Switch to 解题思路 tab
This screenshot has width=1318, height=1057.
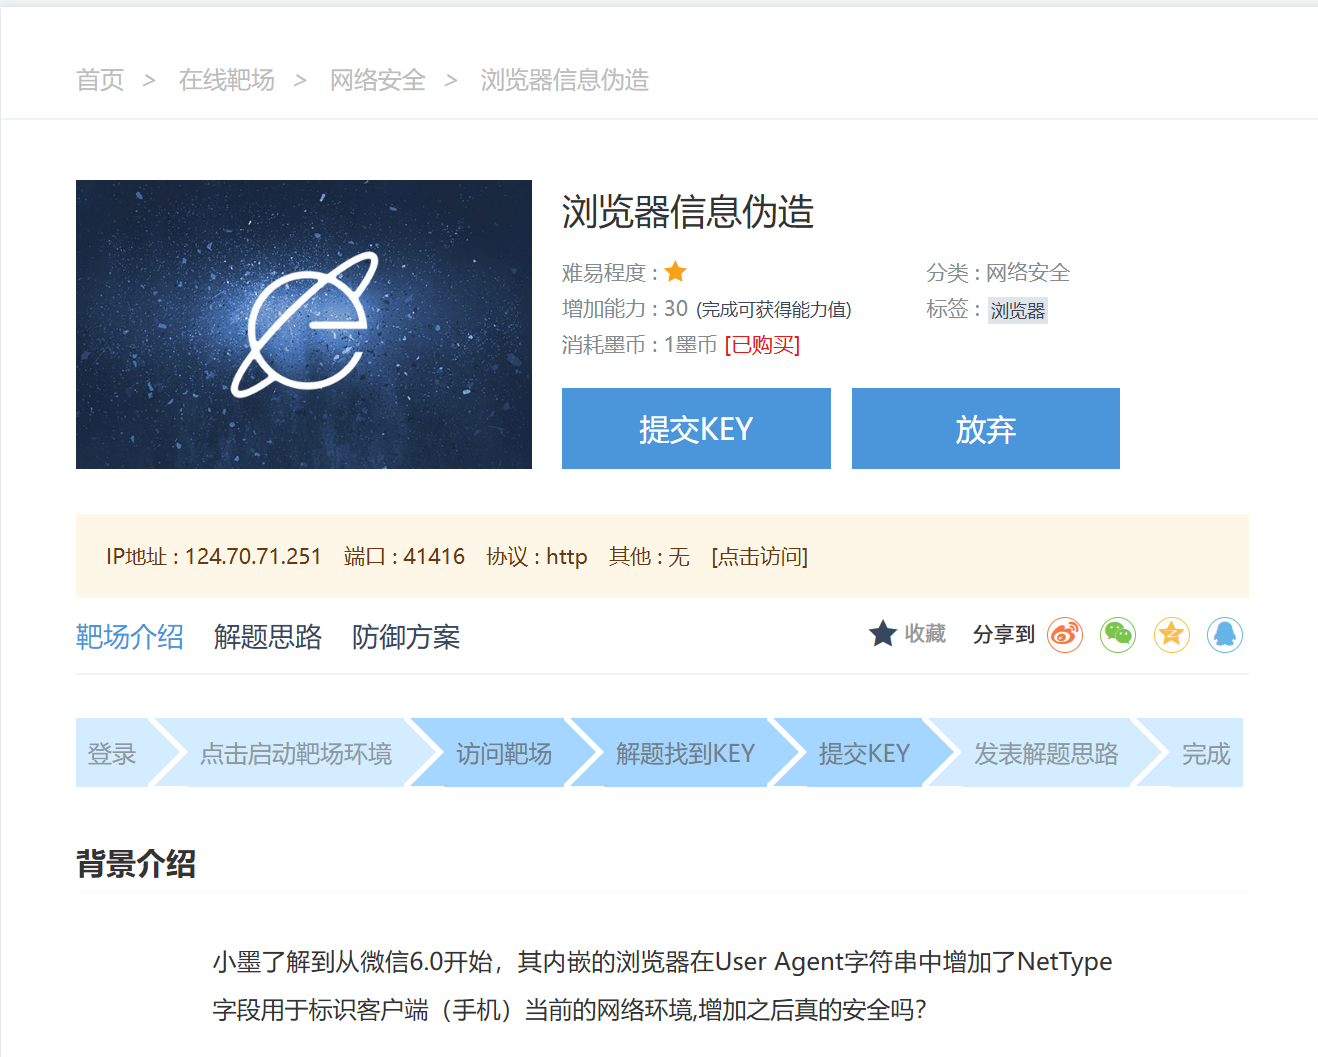[x=268, y=637]
